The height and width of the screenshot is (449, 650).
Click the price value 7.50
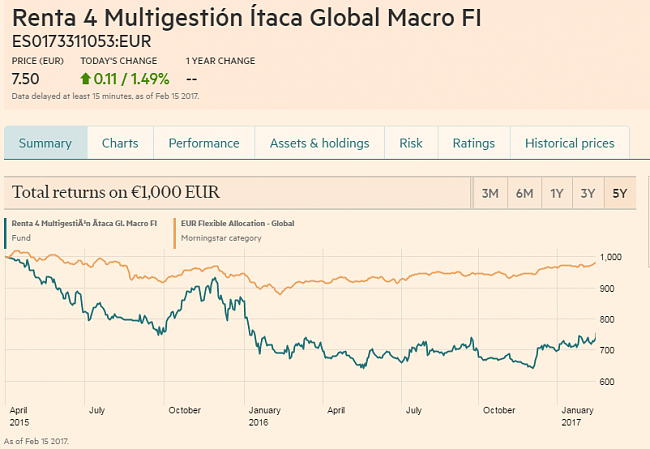25,79
